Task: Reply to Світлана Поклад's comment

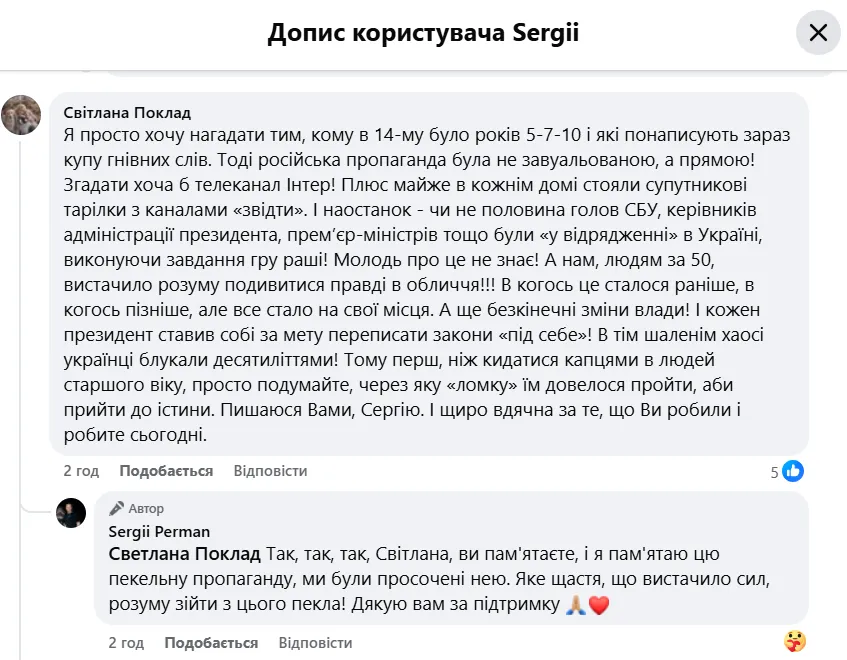Action: (270, 470)
